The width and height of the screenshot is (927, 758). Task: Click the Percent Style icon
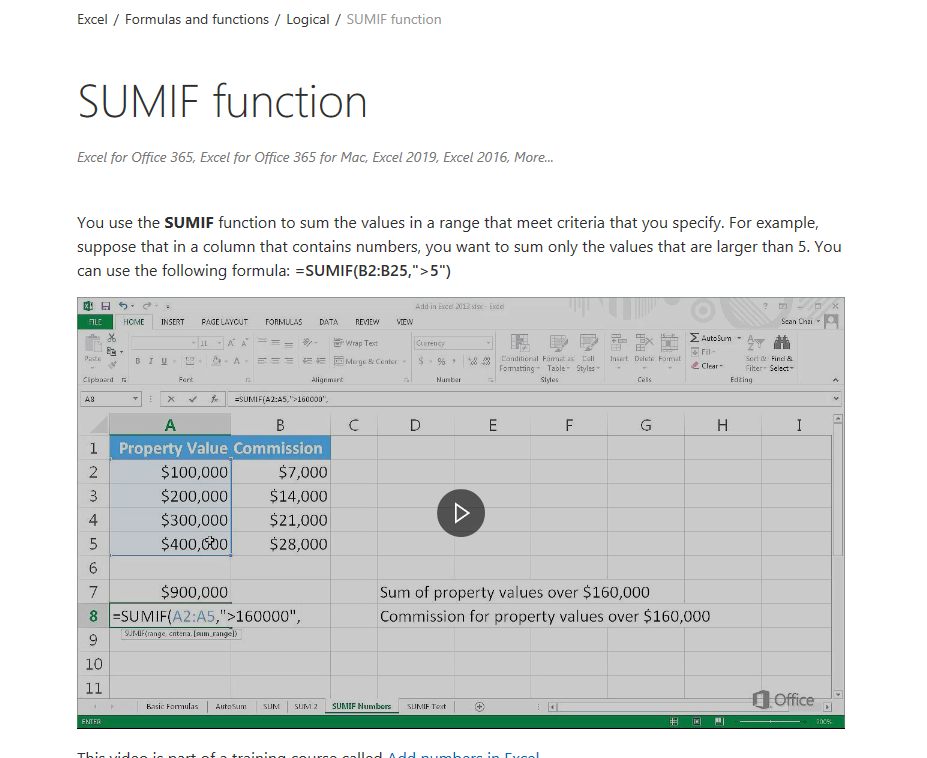(x=441, y=361)
